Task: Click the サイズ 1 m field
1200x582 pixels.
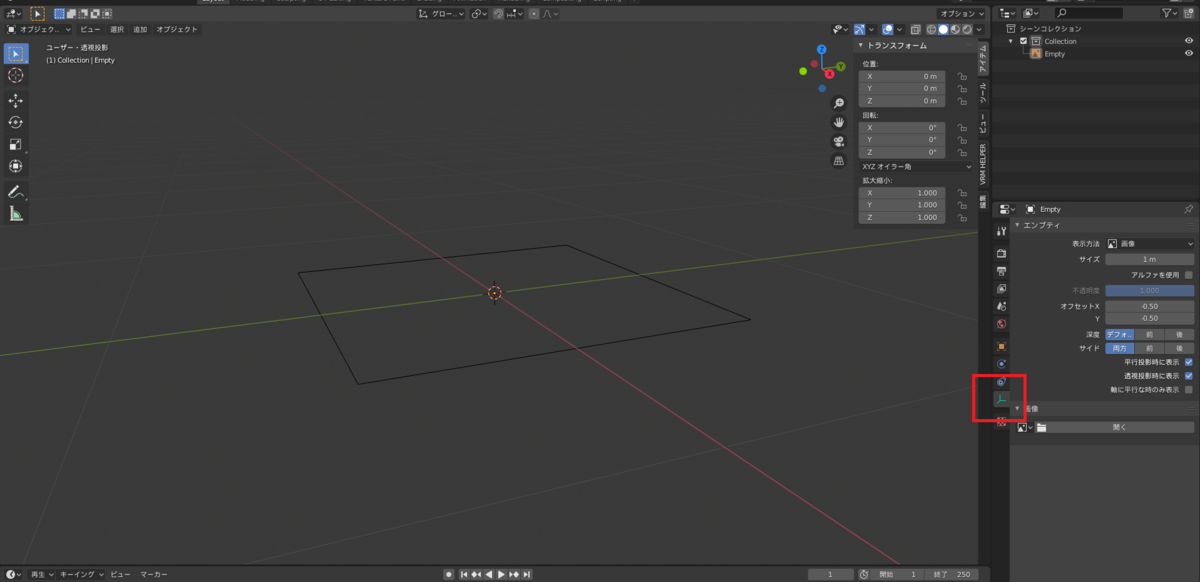Action: click(x=1150, y=259)
